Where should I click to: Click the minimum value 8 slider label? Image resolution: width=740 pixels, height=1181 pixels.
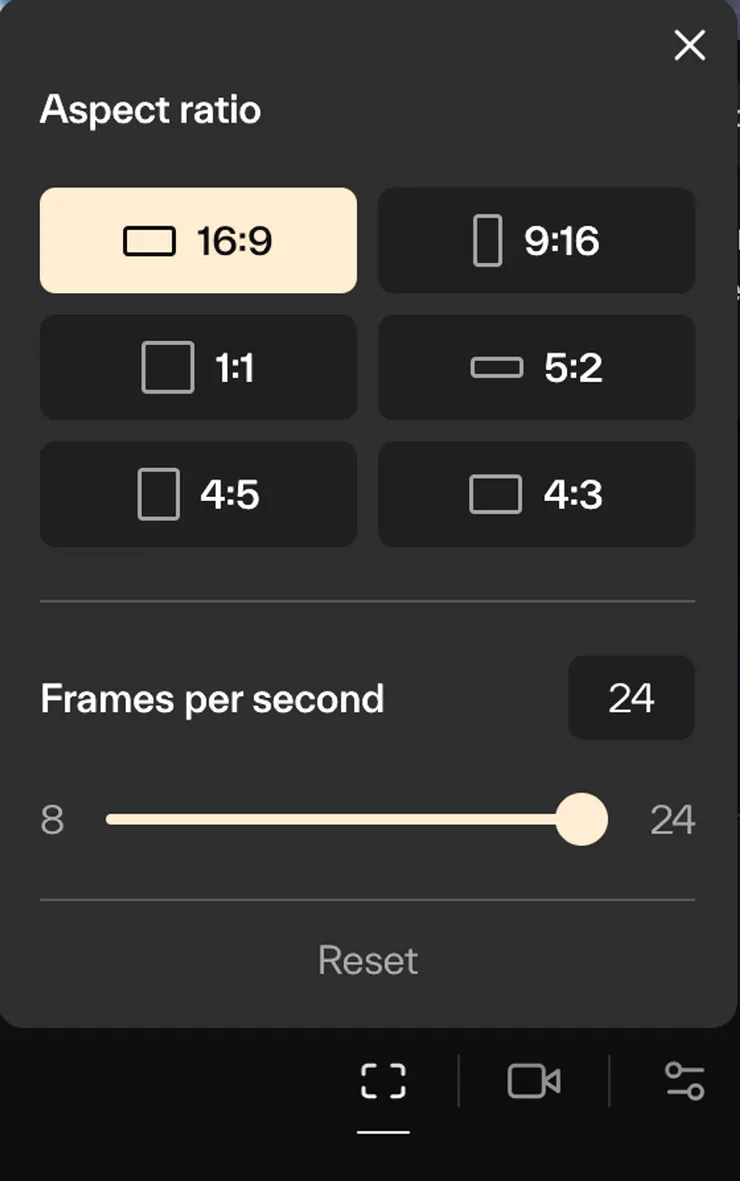pos(52,820)
